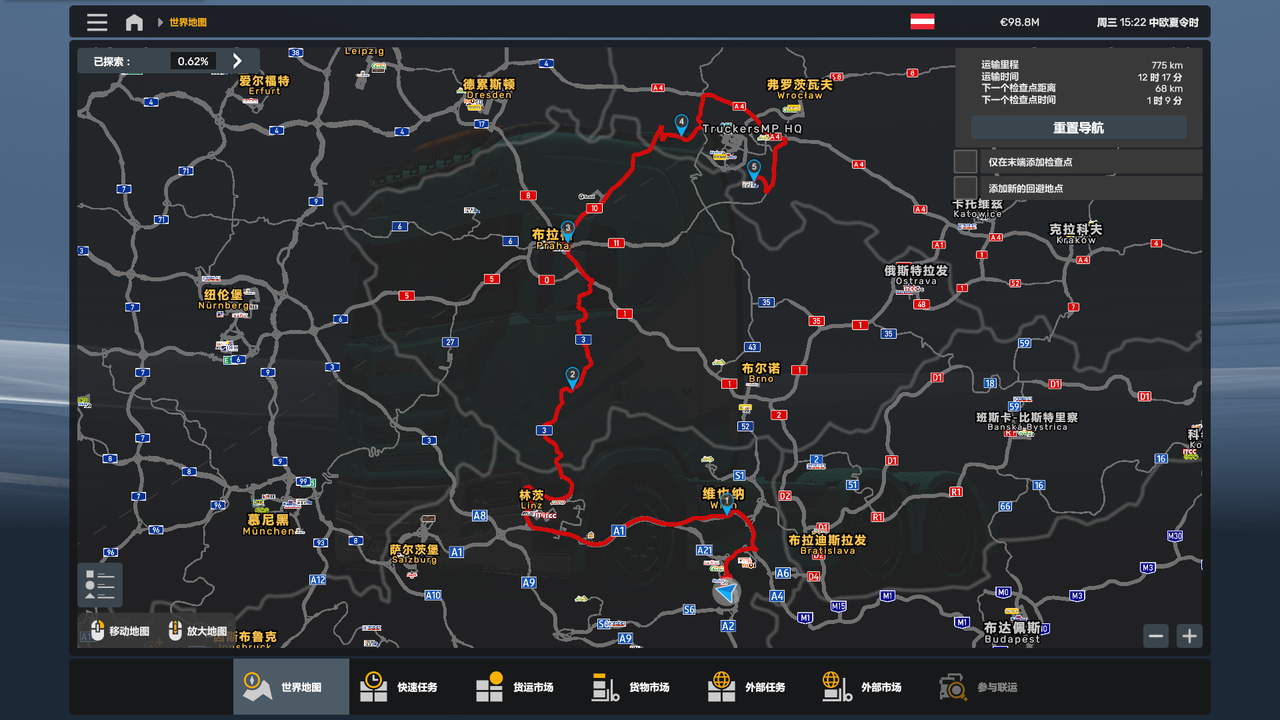Viewport: 1280px width, 720px height.
Task: Click the Bratislava city label
Action: click(827, 545)
